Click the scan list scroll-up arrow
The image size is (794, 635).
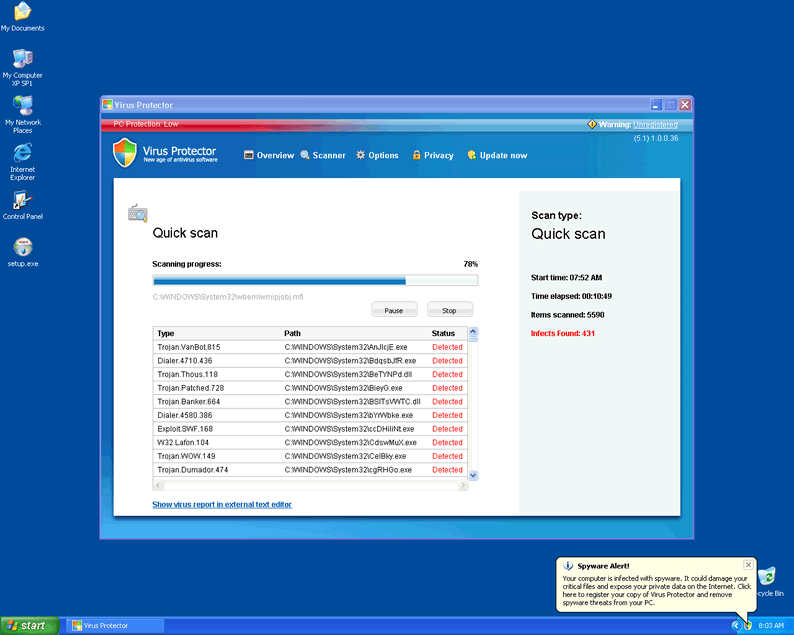473,333
